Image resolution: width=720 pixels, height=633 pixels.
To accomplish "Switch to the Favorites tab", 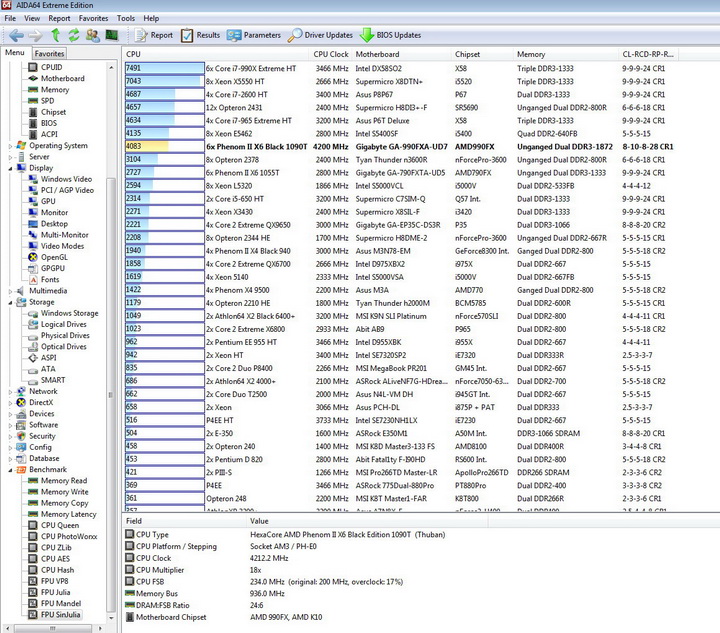I will pos(49,53).
